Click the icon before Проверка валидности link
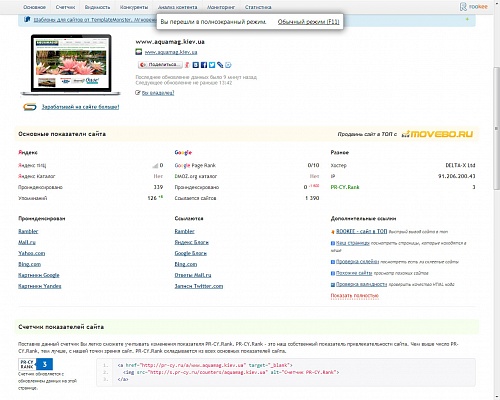This screenshot has width=500, height=400. 333,285
